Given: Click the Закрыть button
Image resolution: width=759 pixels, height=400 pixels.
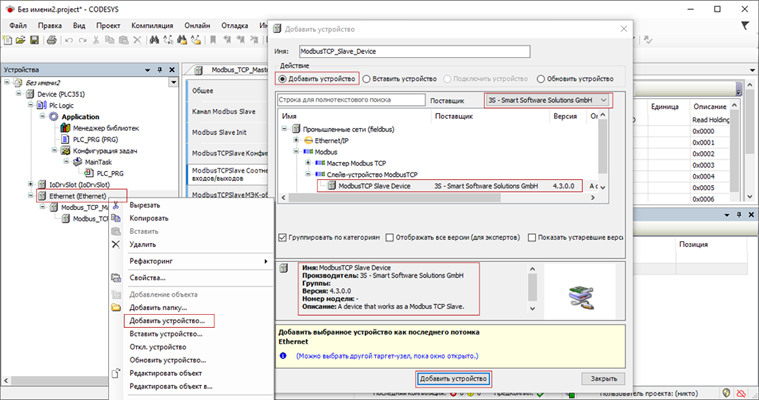Looking at the screenshot, I should click(603, 379).
